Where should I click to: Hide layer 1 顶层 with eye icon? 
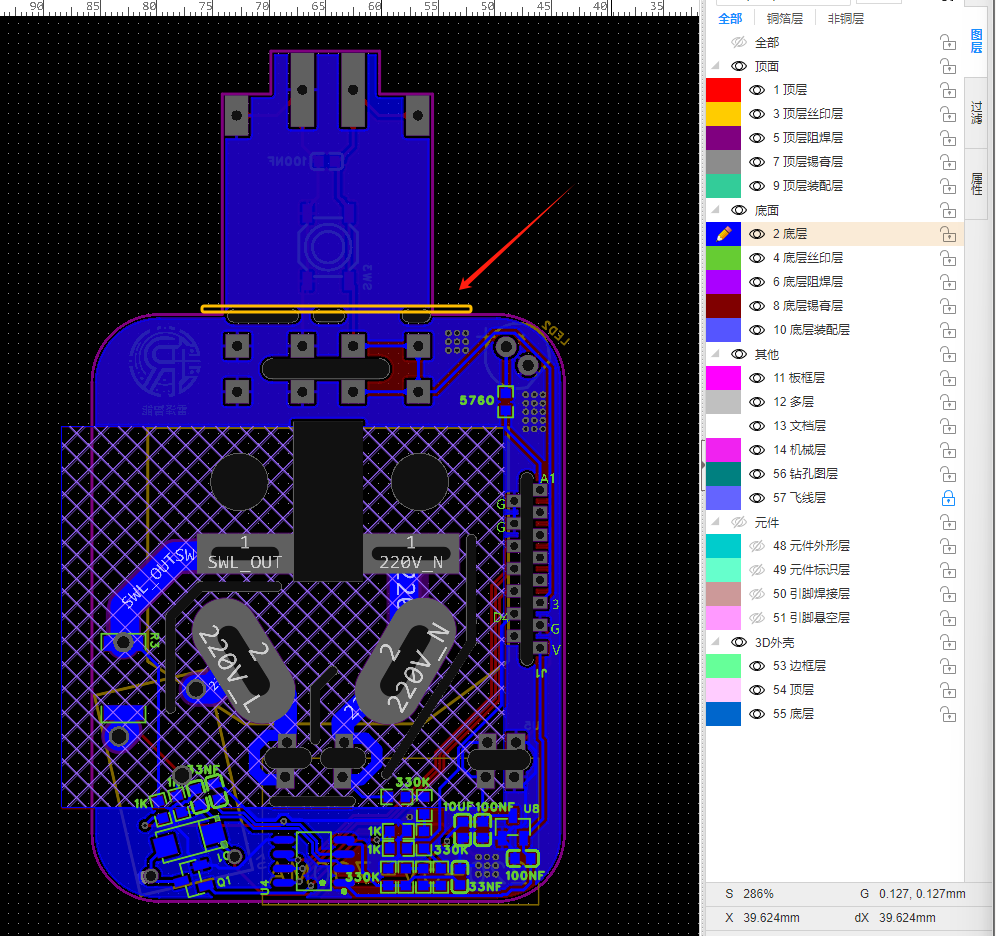[757, 90]
